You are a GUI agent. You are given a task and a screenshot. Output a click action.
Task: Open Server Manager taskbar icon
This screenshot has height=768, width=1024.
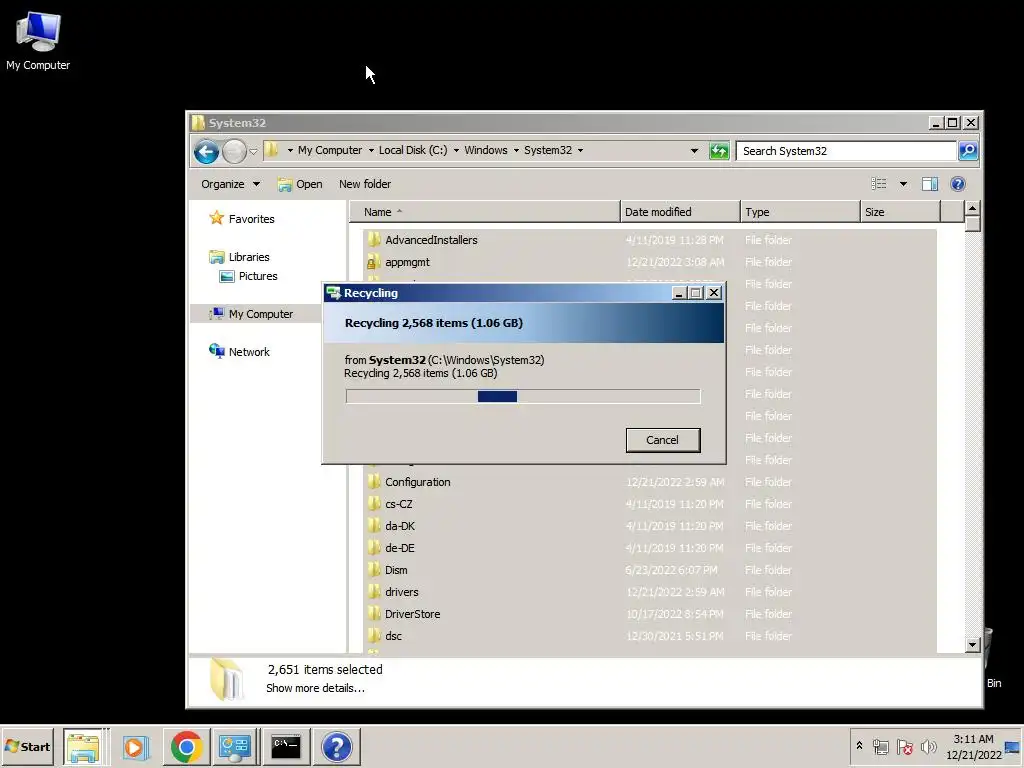tap(235, 746)
